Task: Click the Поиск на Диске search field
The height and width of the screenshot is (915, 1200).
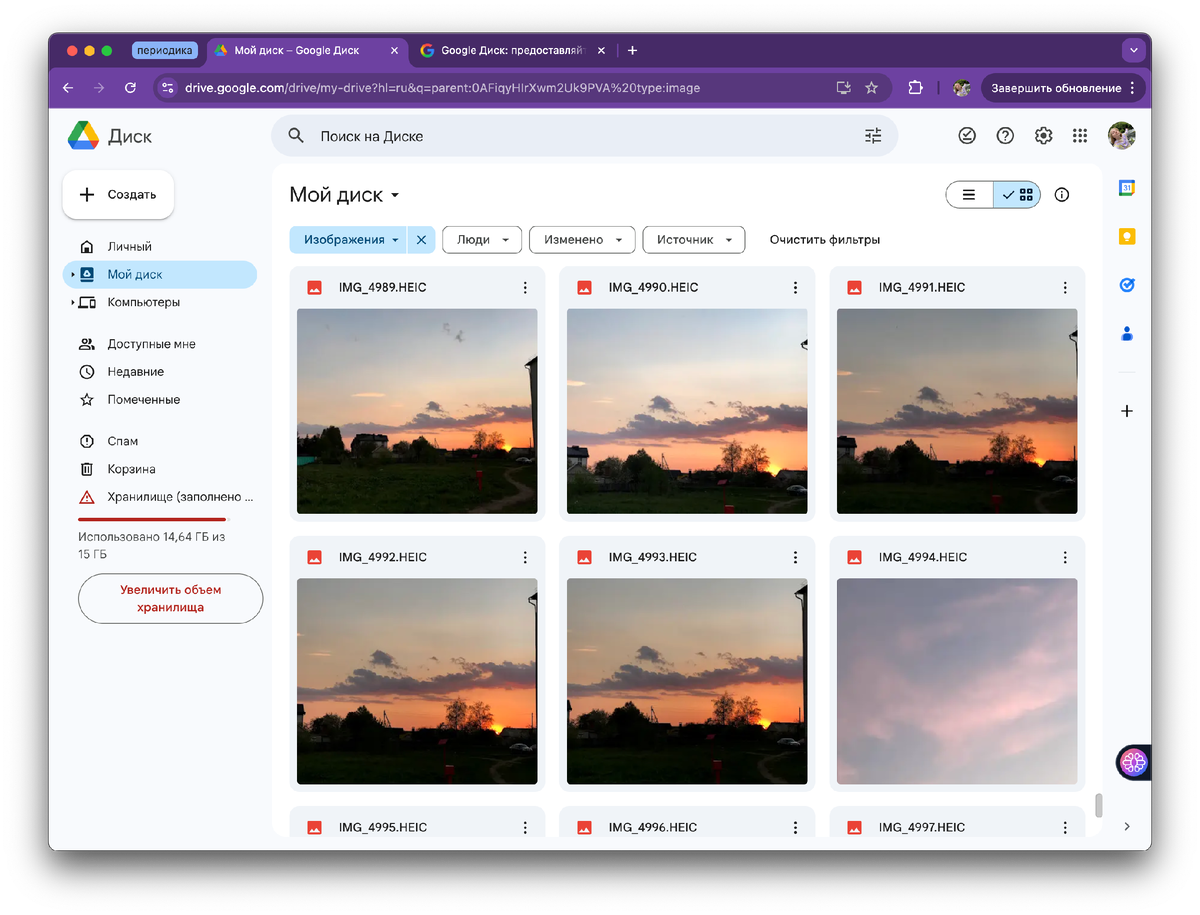Action: pyautogui.click(x=585, y=136)
